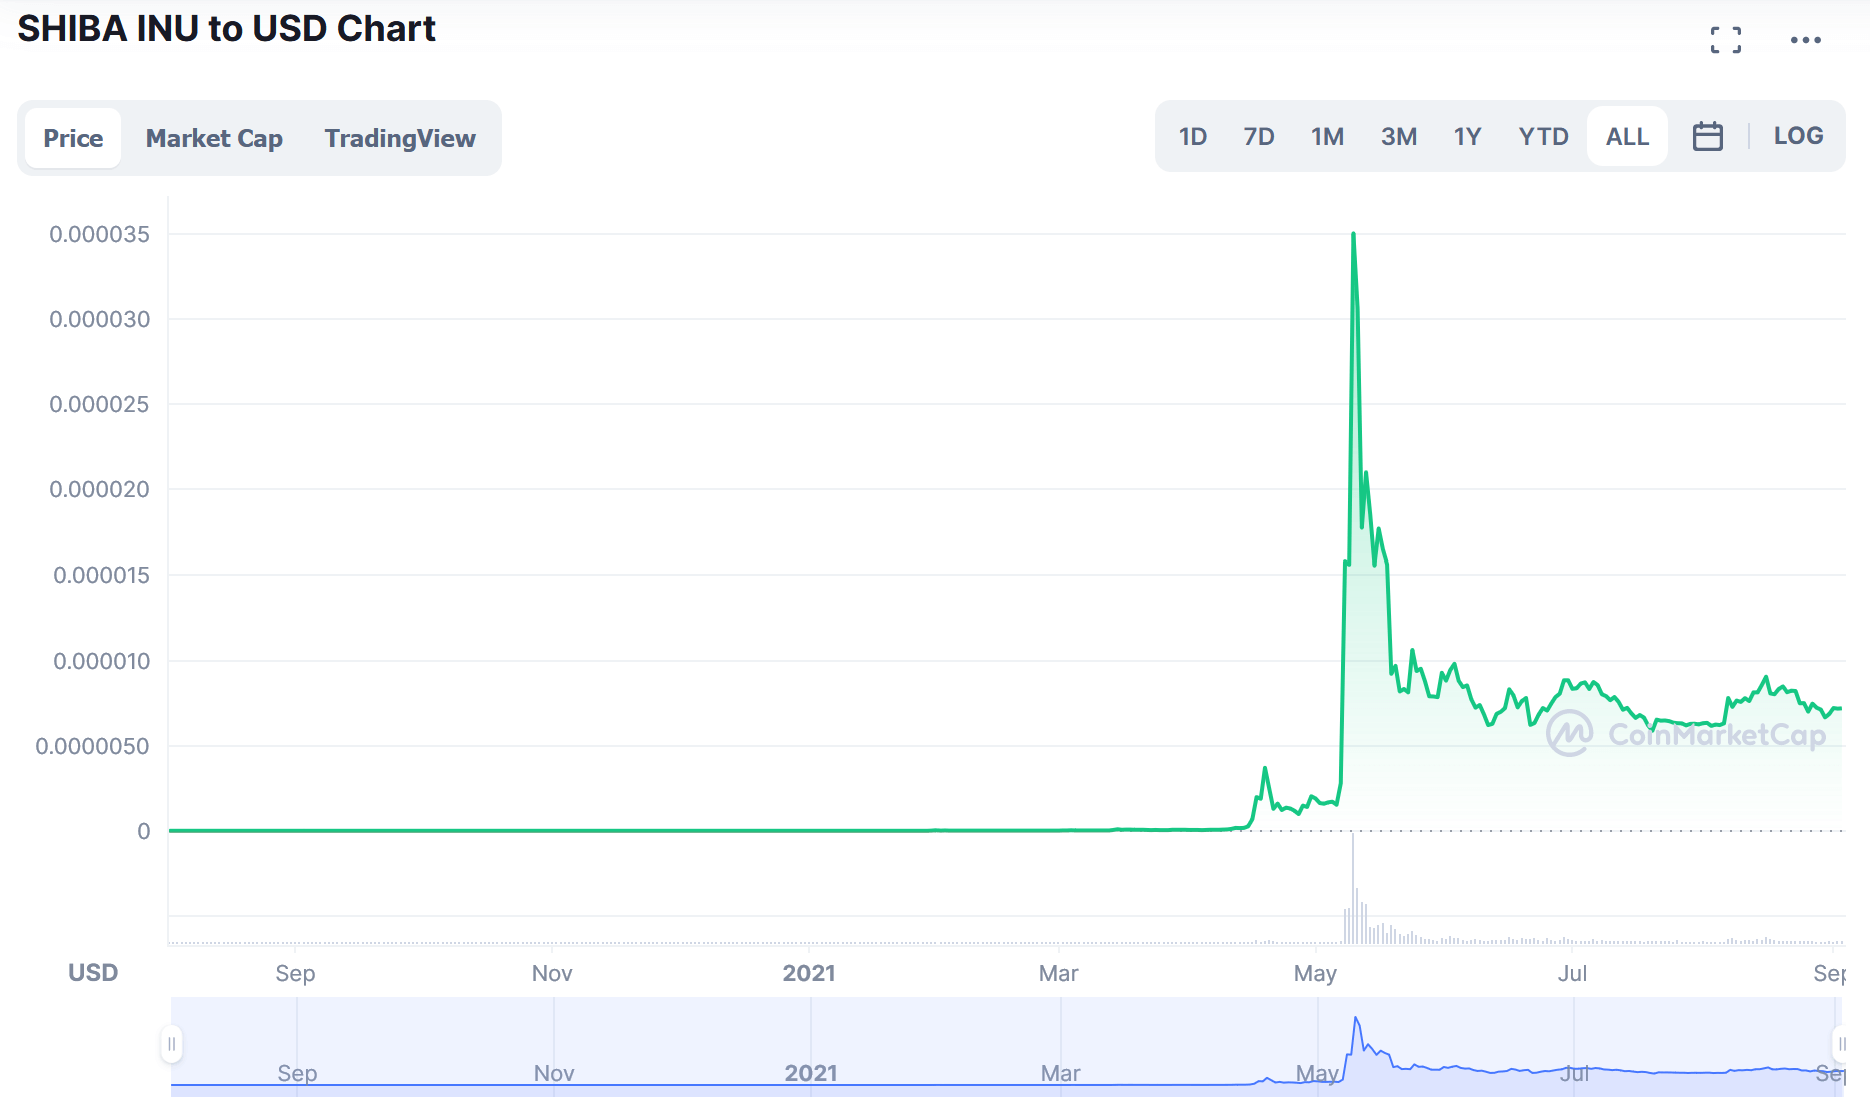This screenshot has width=1870, height=1118.
Task: Enable logarithmic scale with LOG toggle
Action: coord(1798,136)
